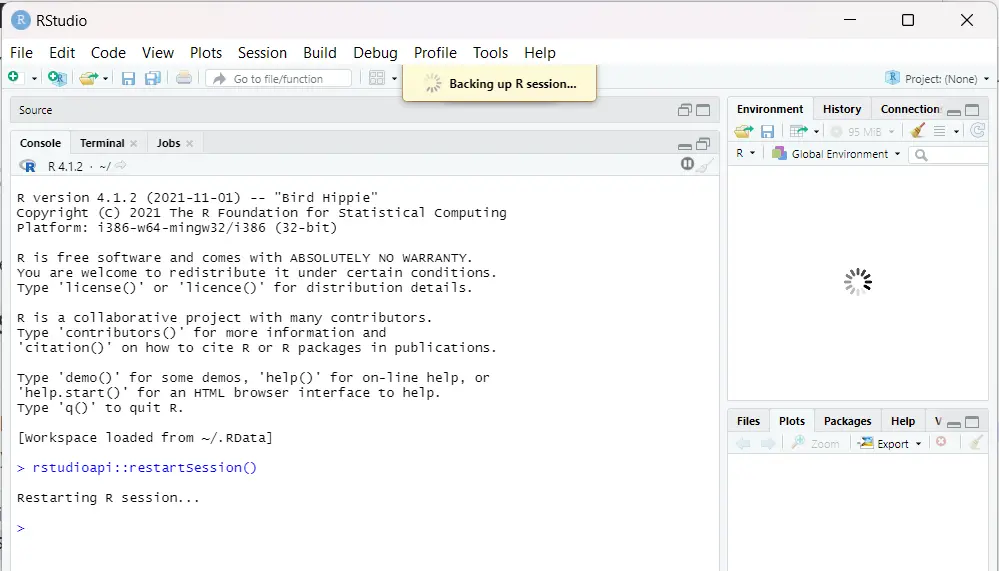Click the Load workspace folder icon
999x571 pixels.
pos(744,131)
